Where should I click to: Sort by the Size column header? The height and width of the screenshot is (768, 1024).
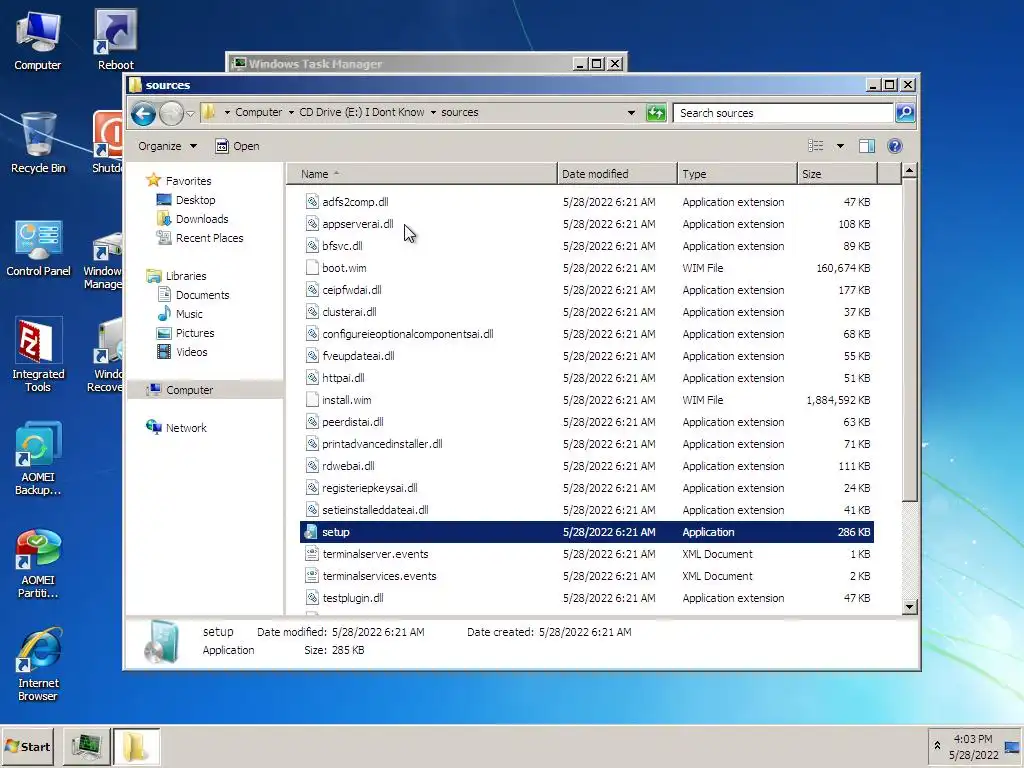pyautogui.click(x=837, y=174)
